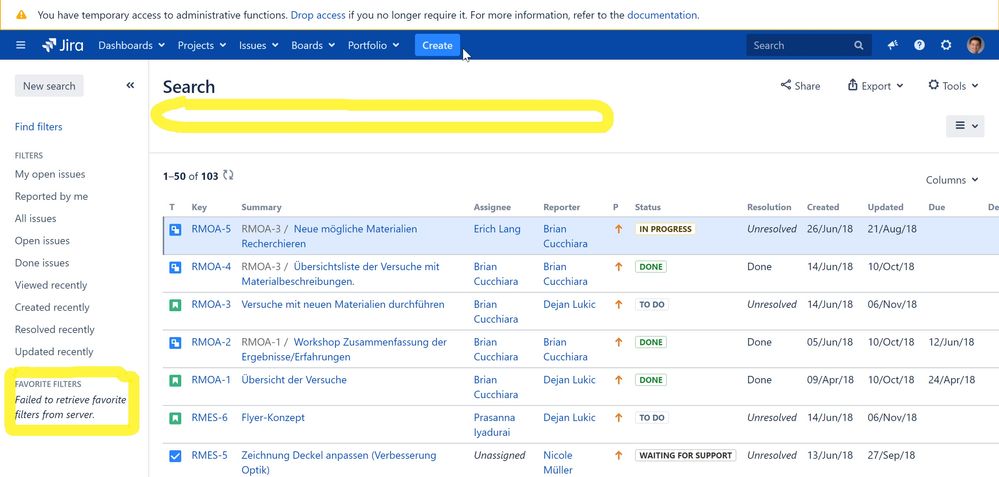Click the sub-task type icon for RMOA-2
The width and height of the screenshot is (999, 477).
click(175, 343)
